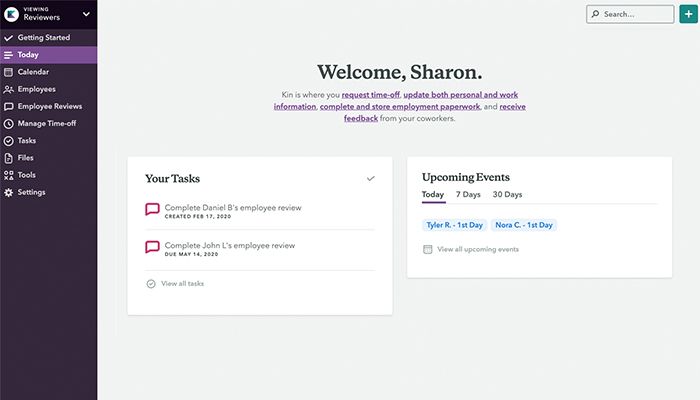
Task: Expand the Viewing Reviewers dropdown
Action: coord(86,14)
